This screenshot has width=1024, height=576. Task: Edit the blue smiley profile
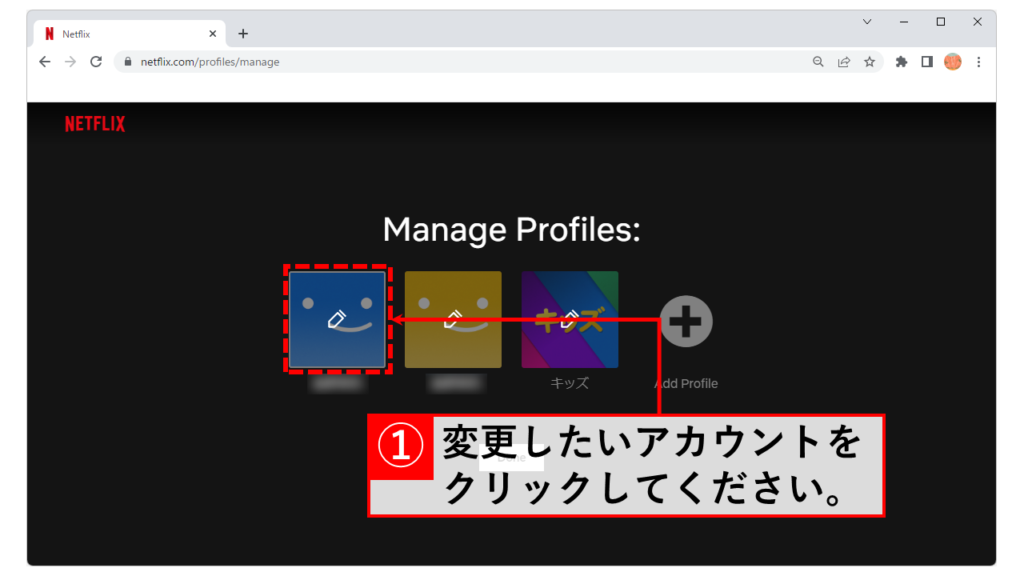[337, 319]
